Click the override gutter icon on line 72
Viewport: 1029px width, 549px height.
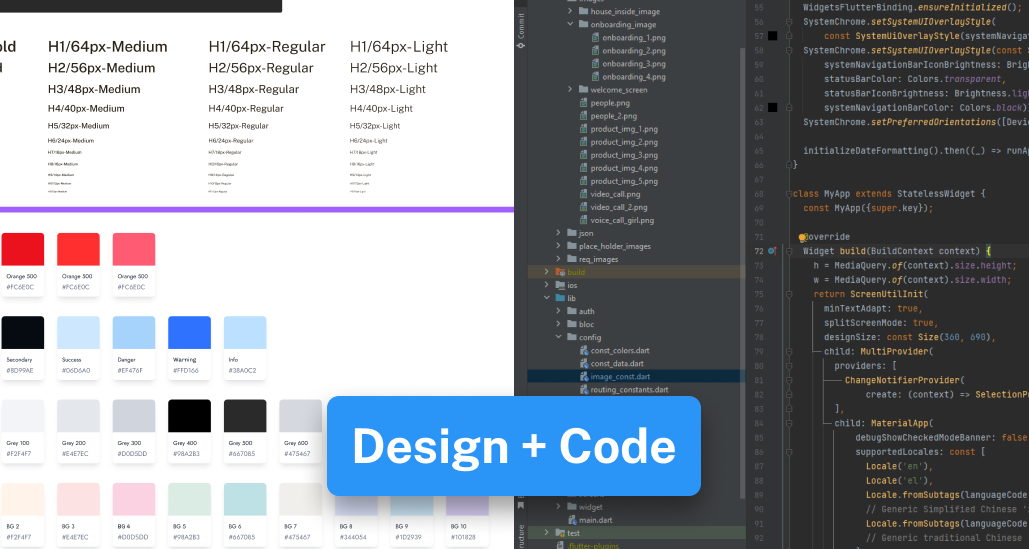(x=772, y=251)
